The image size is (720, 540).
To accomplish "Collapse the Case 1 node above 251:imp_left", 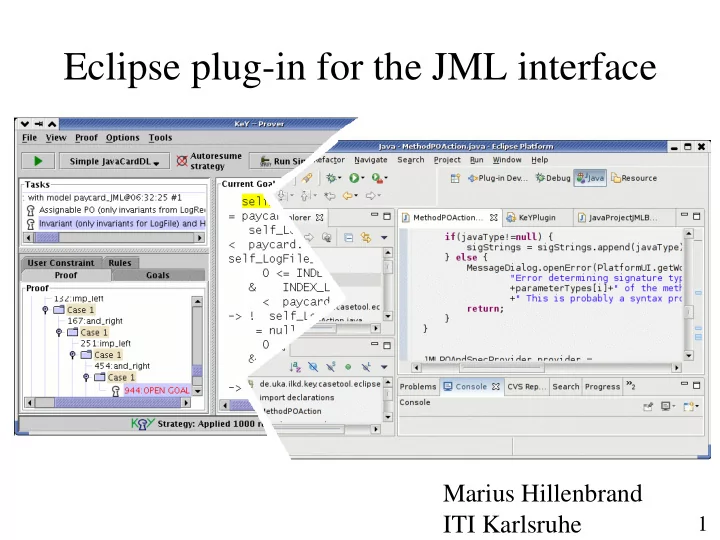I will click(59, 332).
